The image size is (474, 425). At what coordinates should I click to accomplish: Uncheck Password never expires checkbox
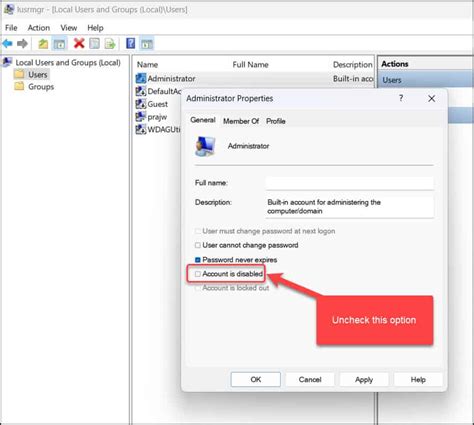pyautogui.click(x=198, y=260)
